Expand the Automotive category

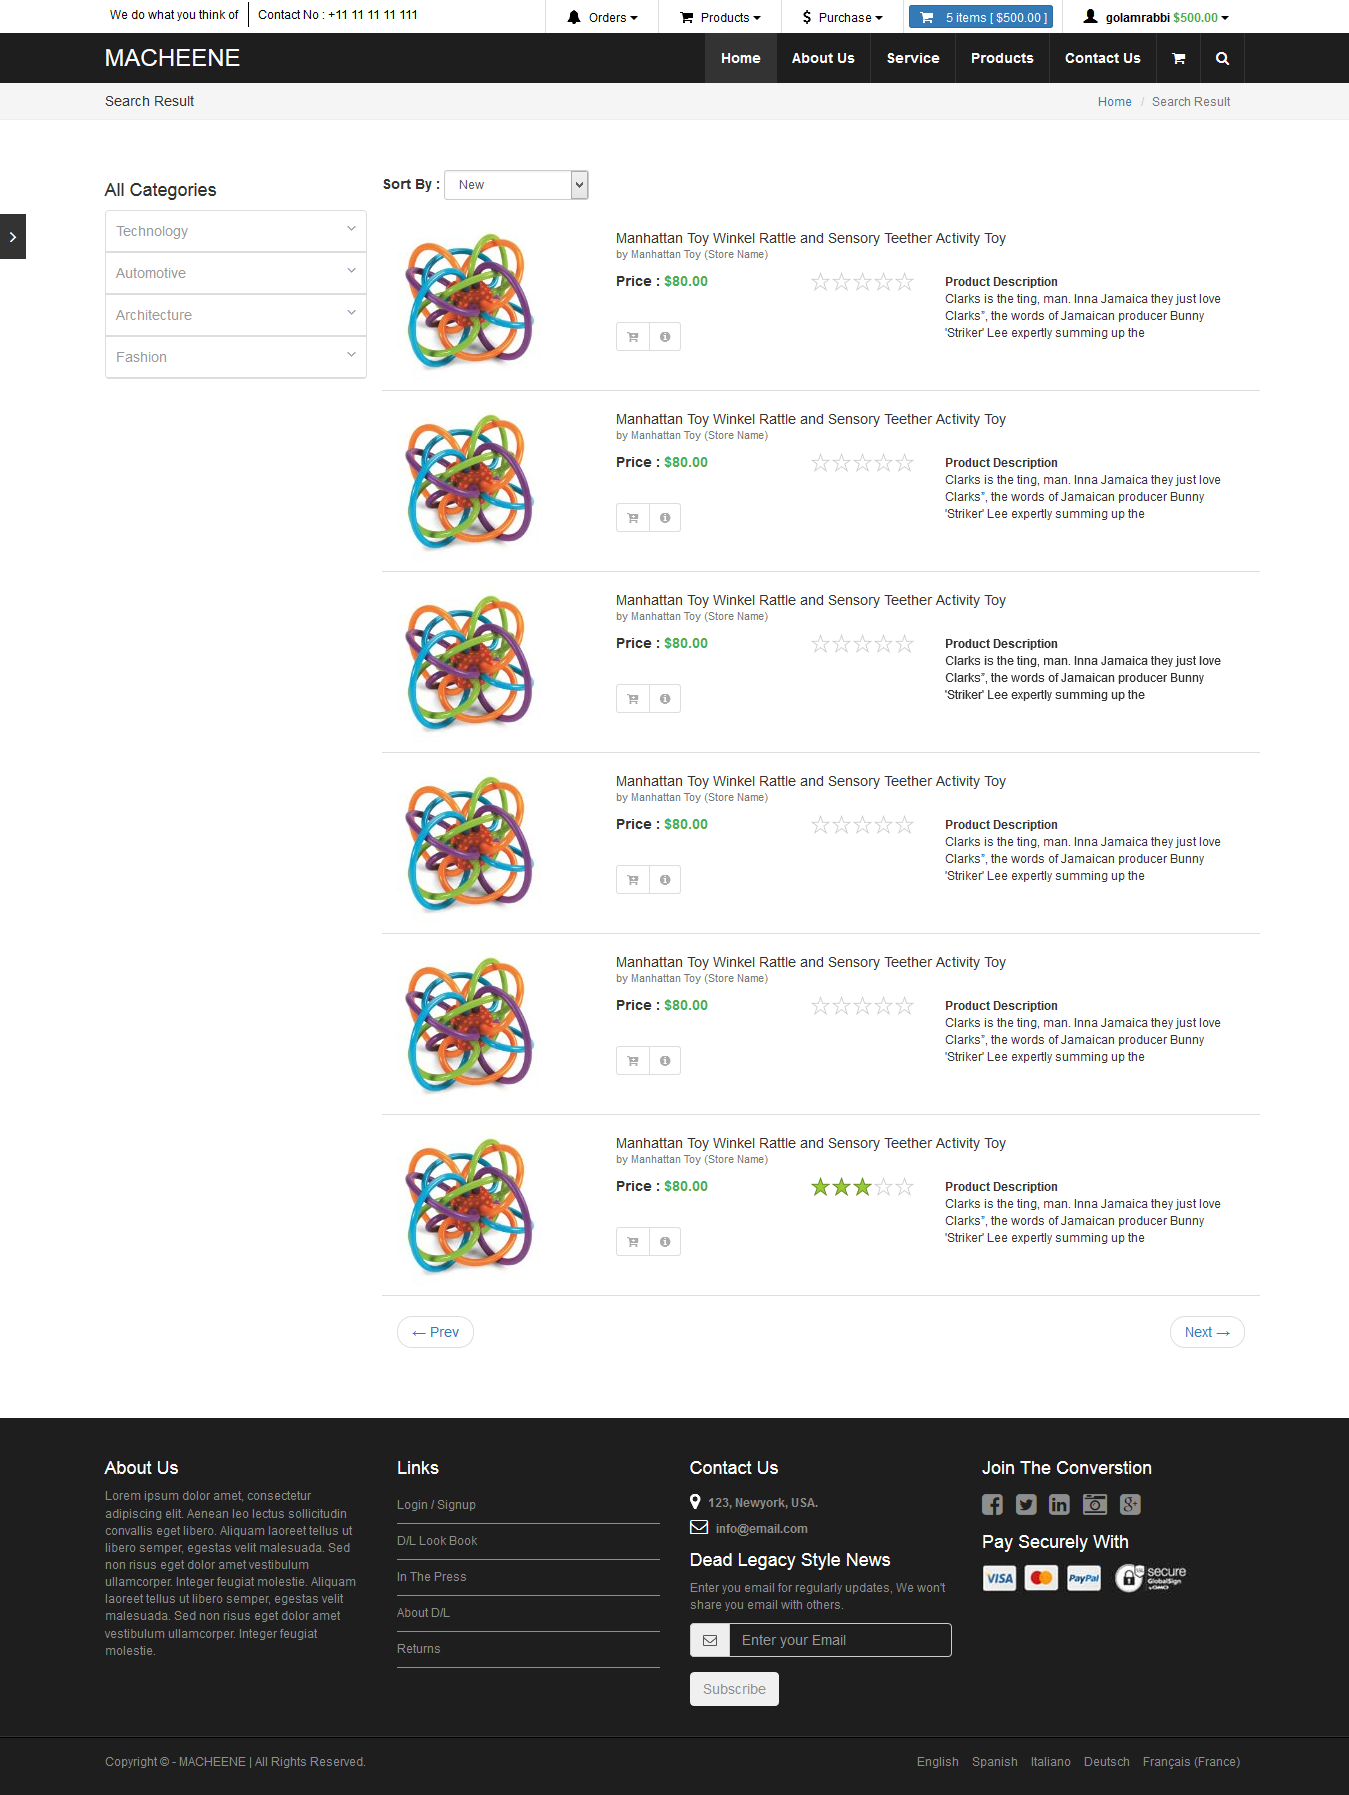[236, 273]
